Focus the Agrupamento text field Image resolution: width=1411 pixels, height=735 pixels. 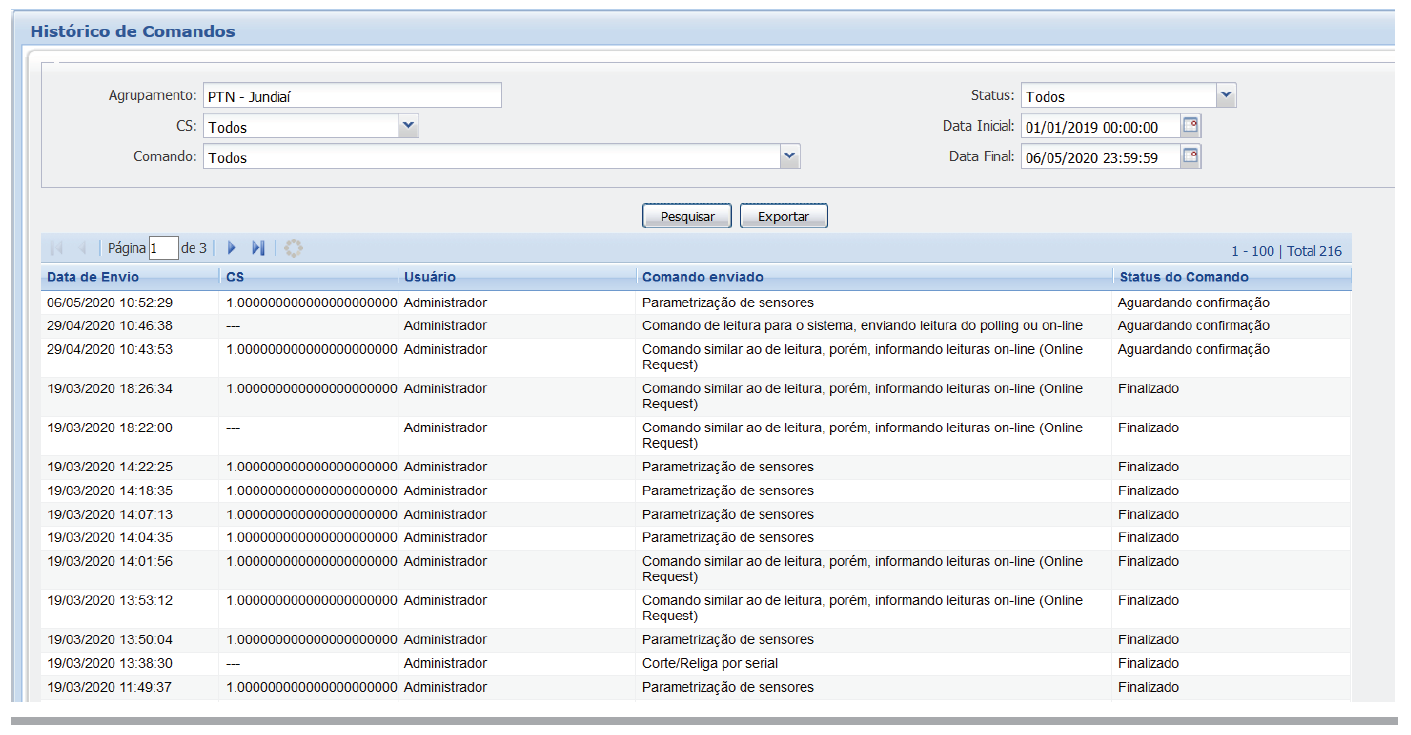coord(351,96)
